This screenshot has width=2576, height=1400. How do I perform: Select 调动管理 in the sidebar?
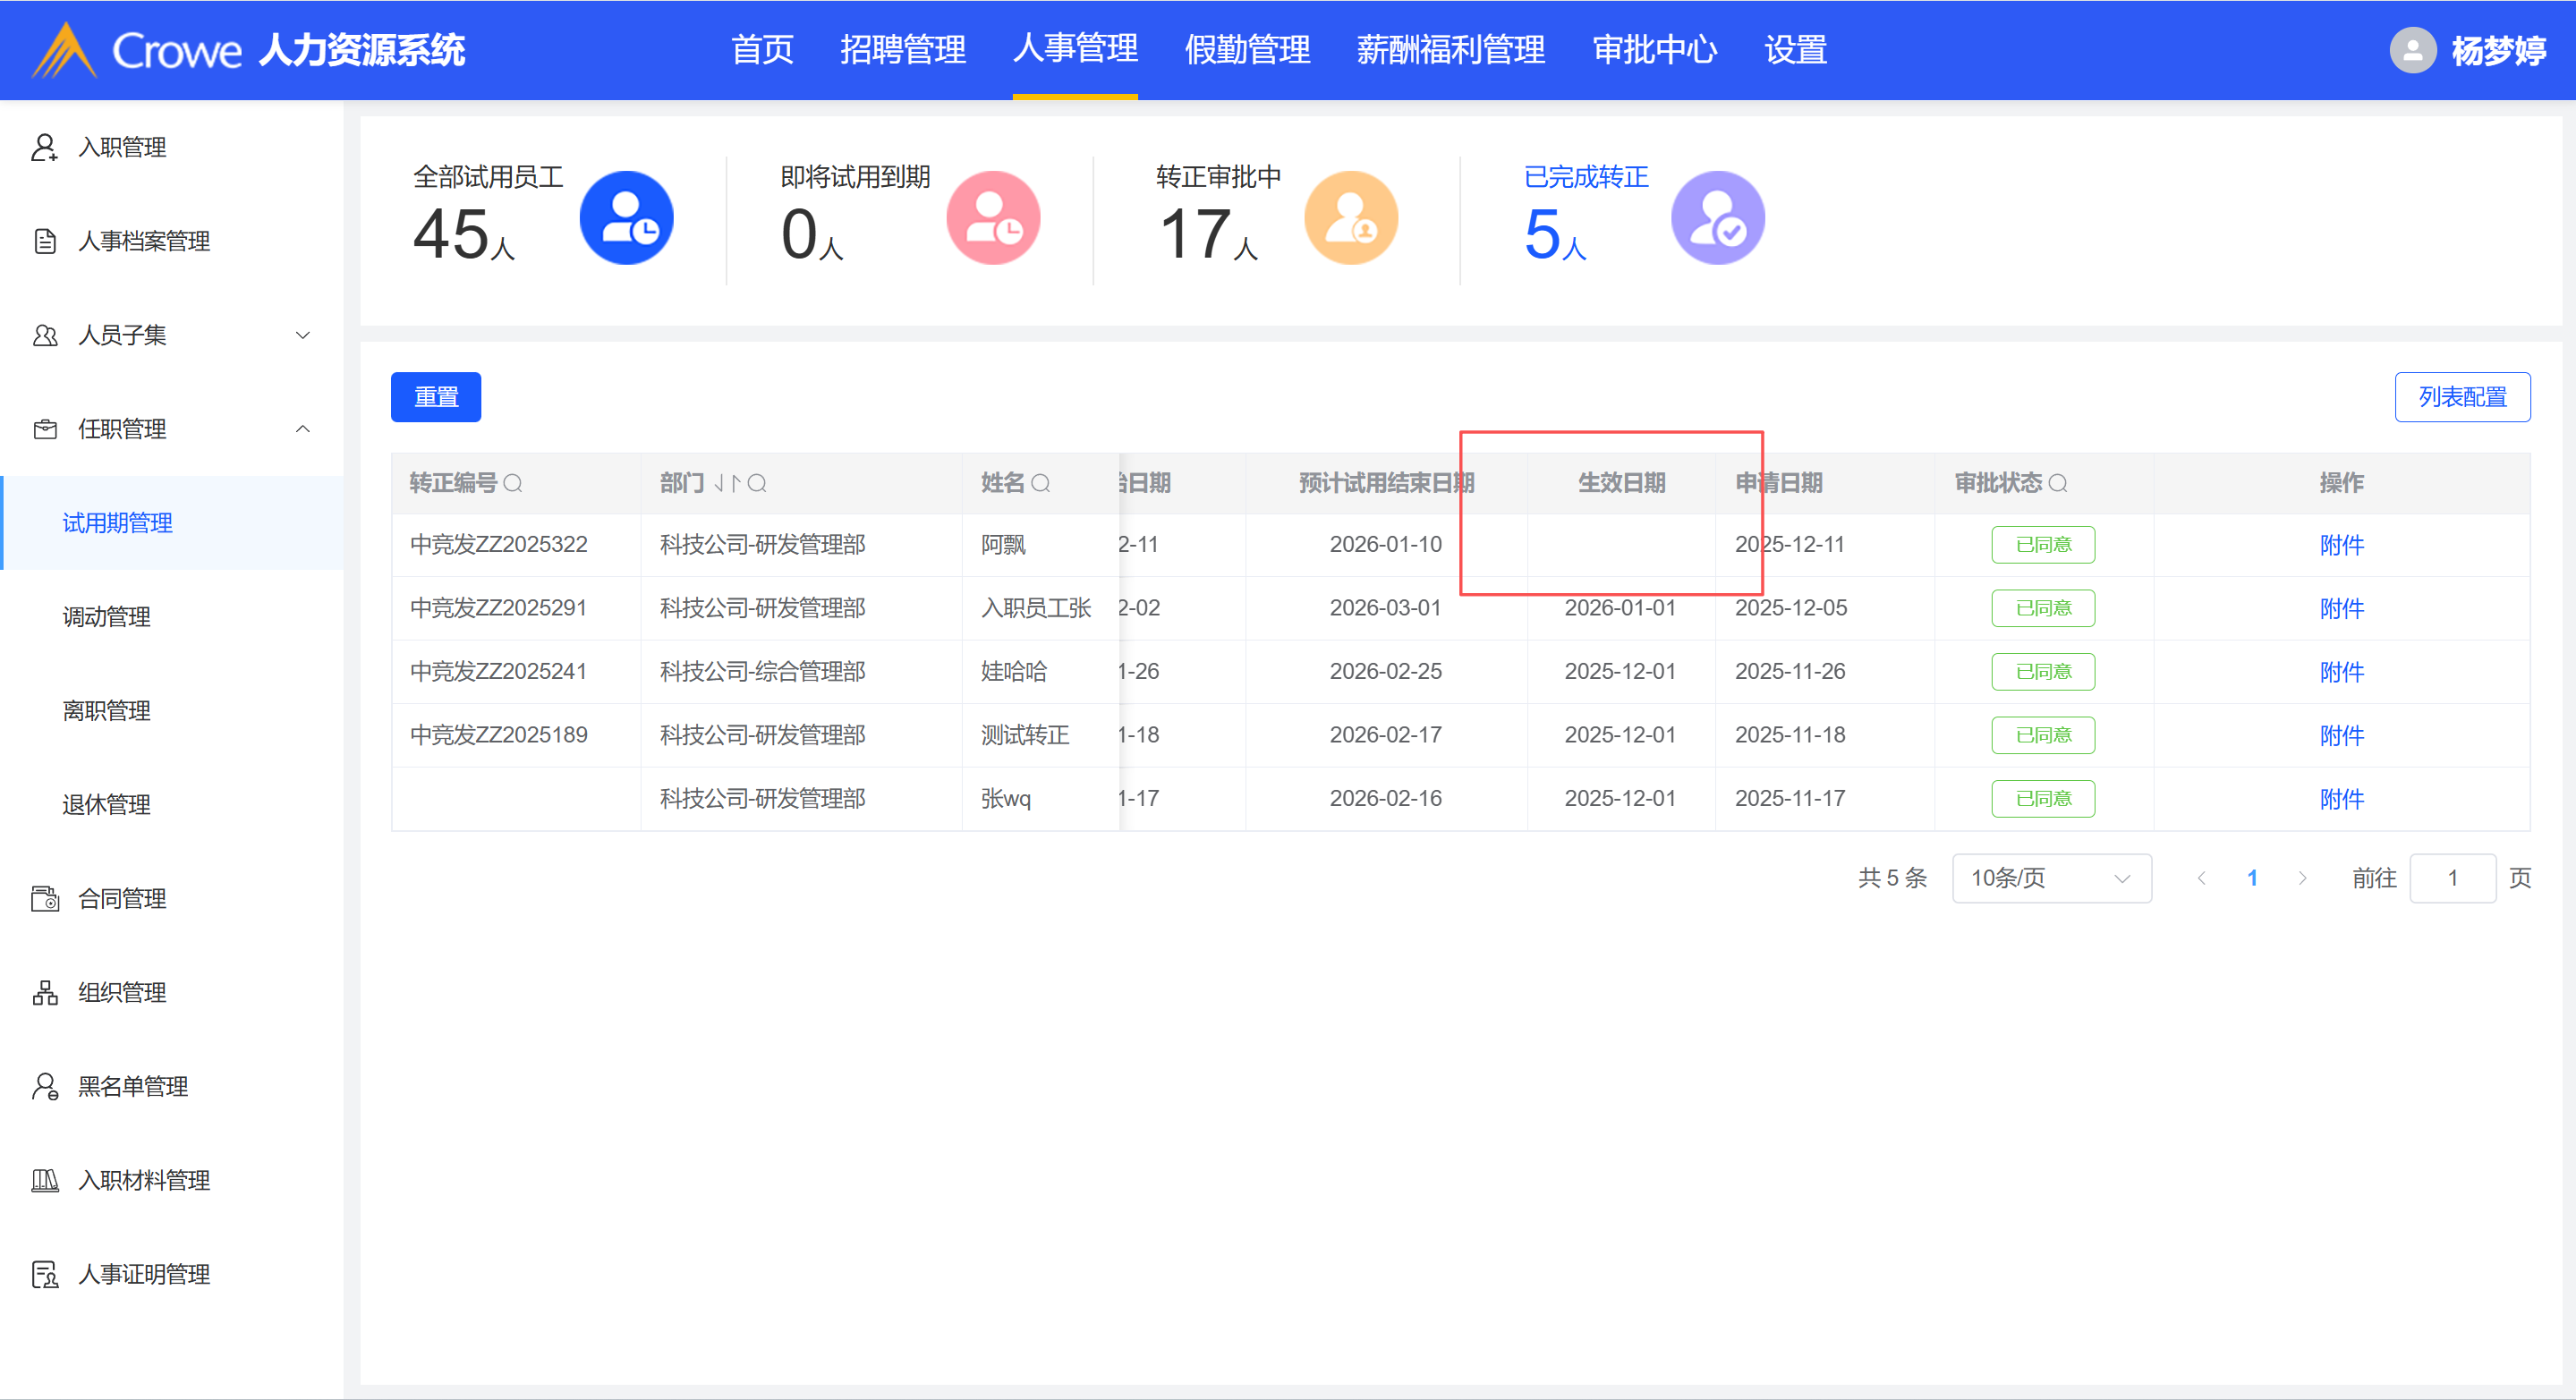tap(106, 617)
